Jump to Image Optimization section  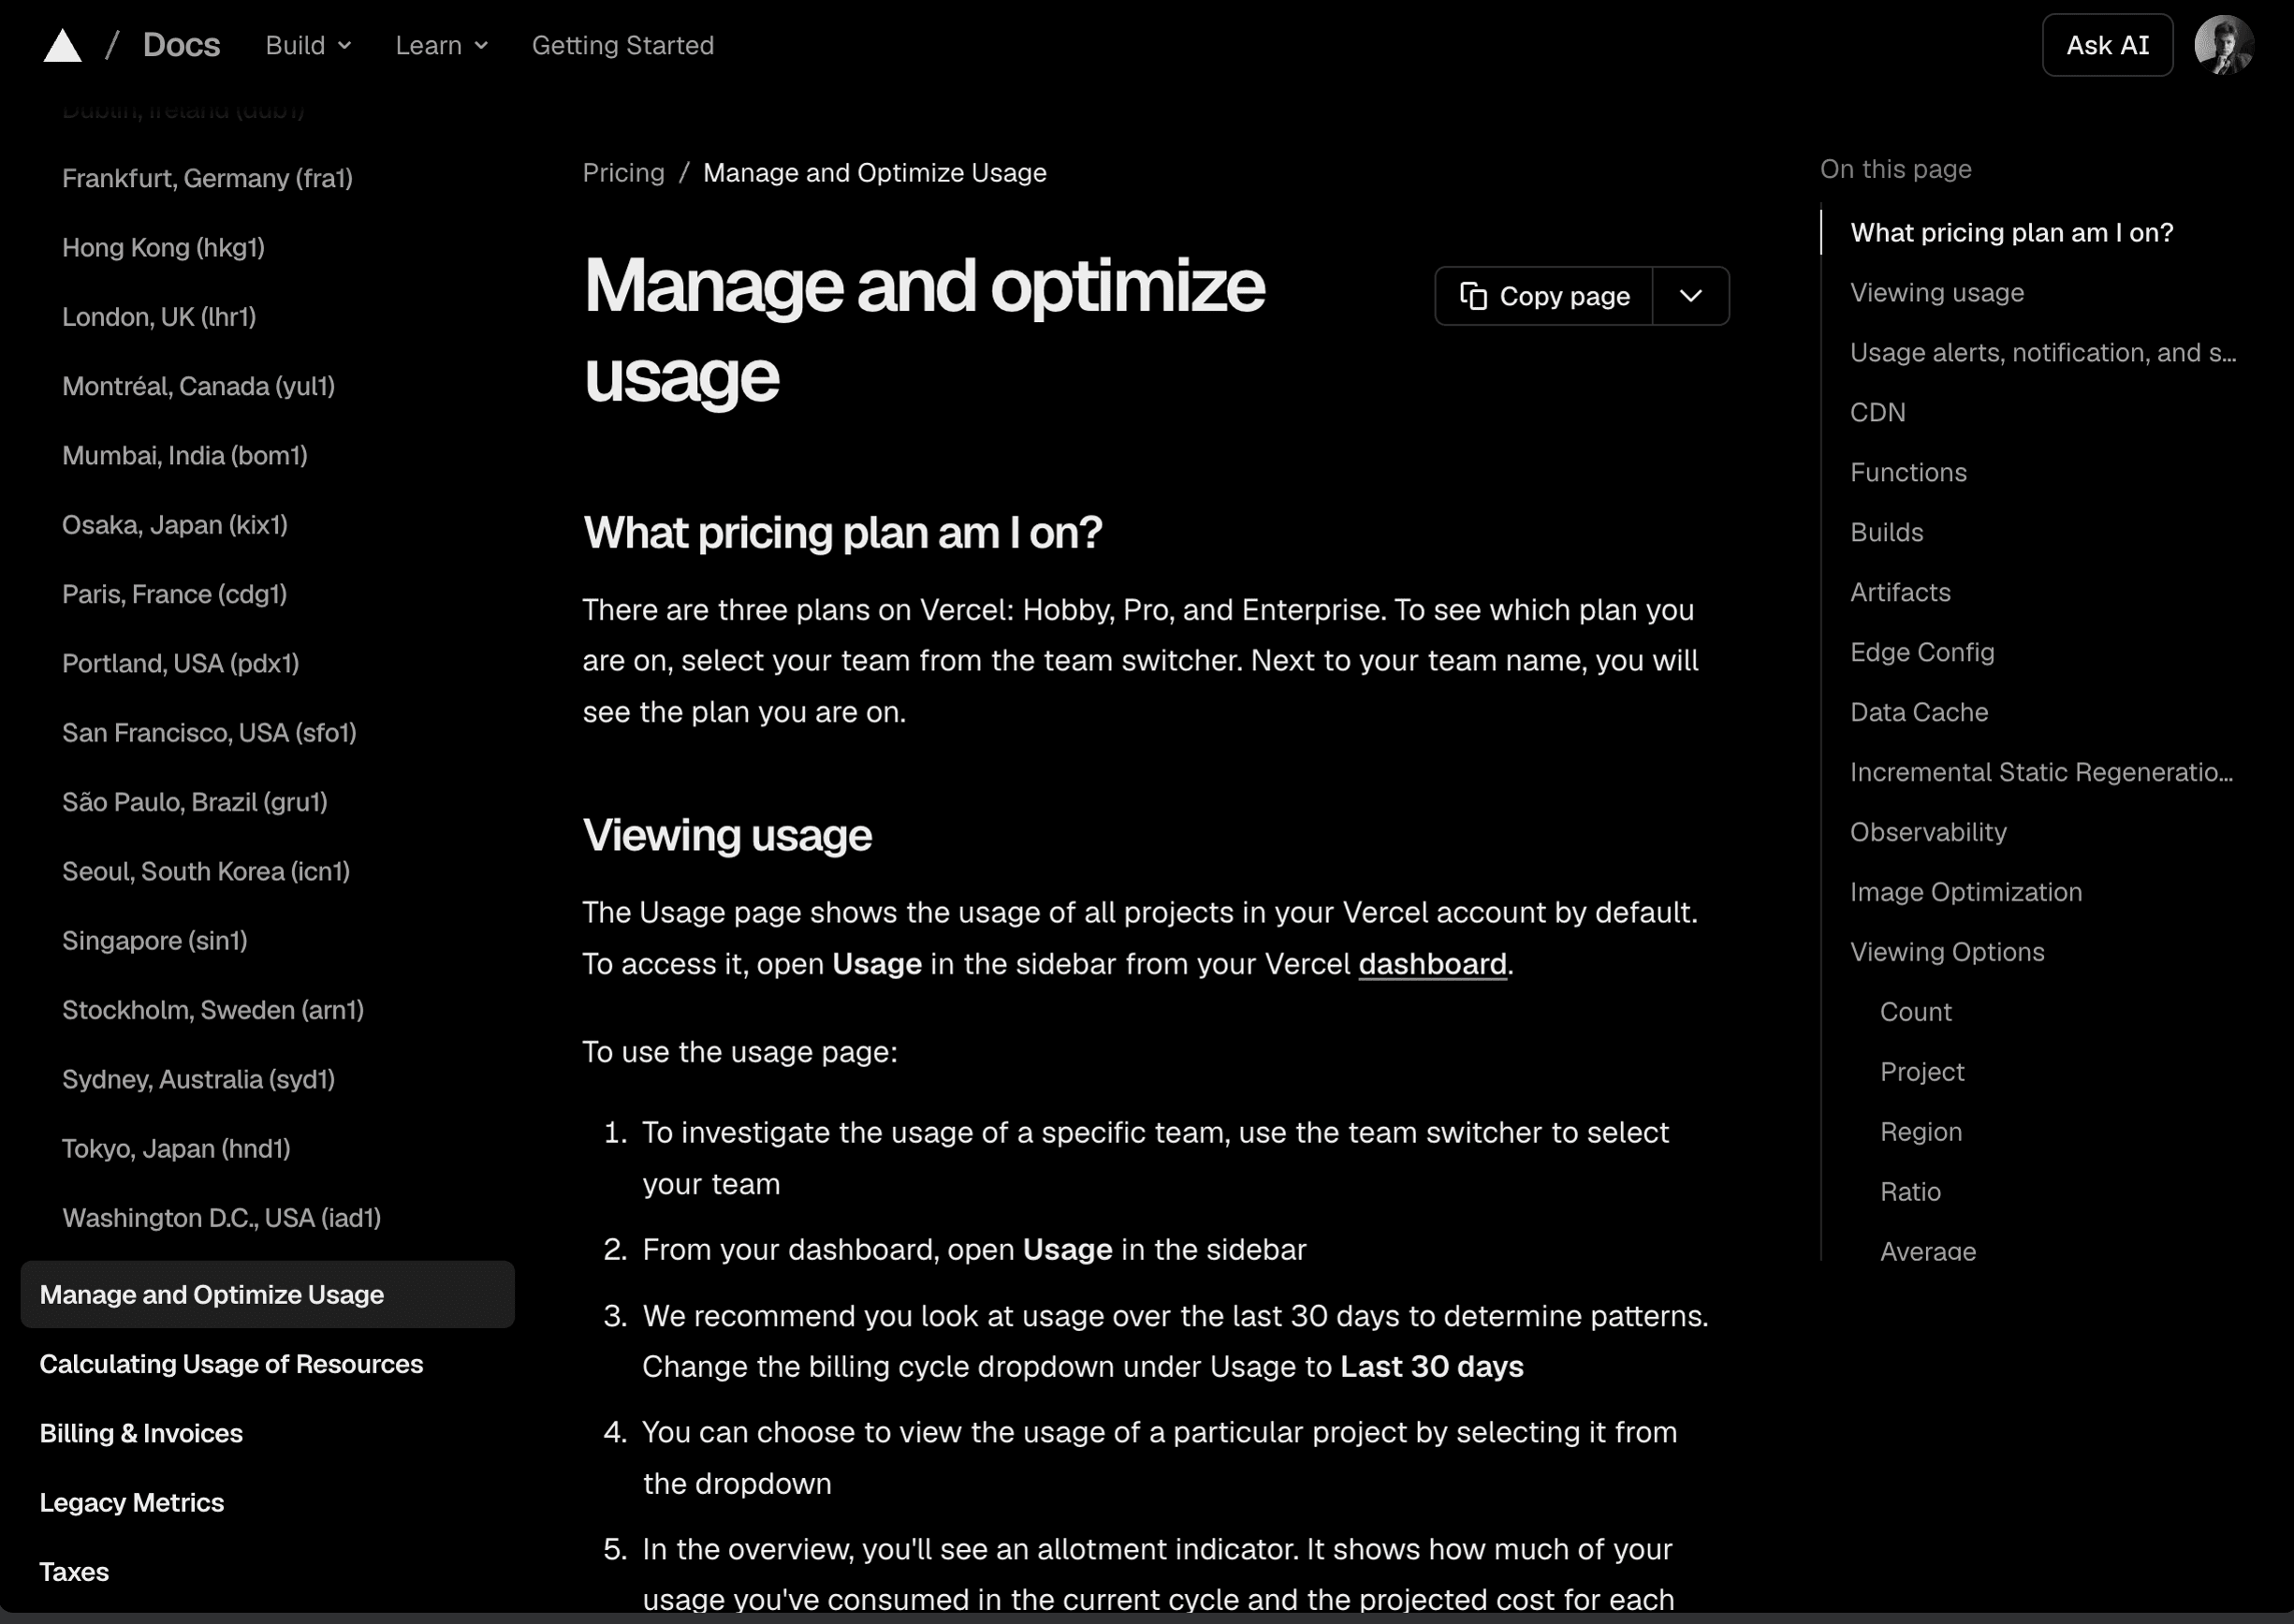point(1966,892)
